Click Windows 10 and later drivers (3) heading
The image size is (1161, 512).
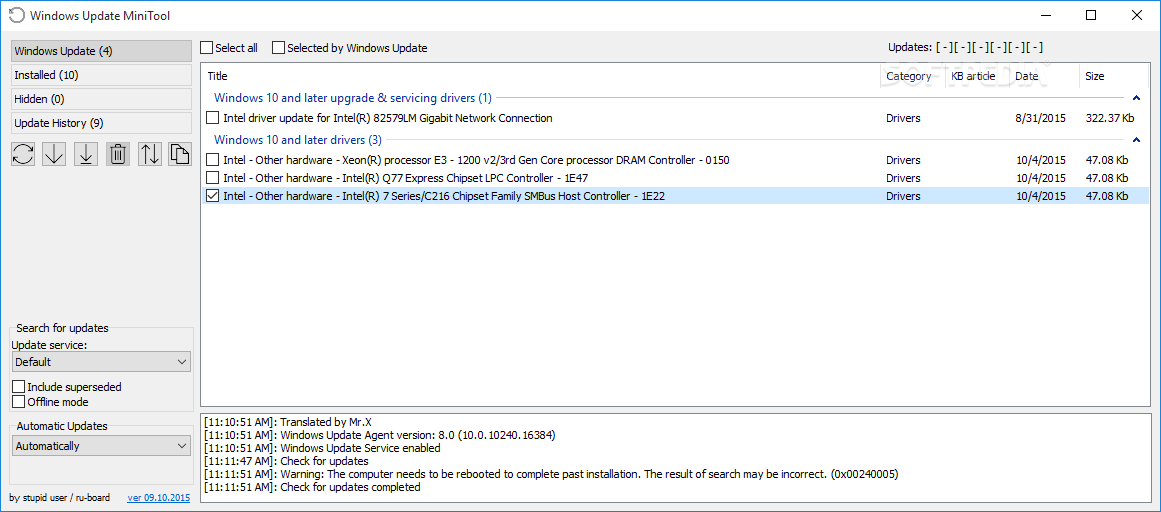(298, 139)
